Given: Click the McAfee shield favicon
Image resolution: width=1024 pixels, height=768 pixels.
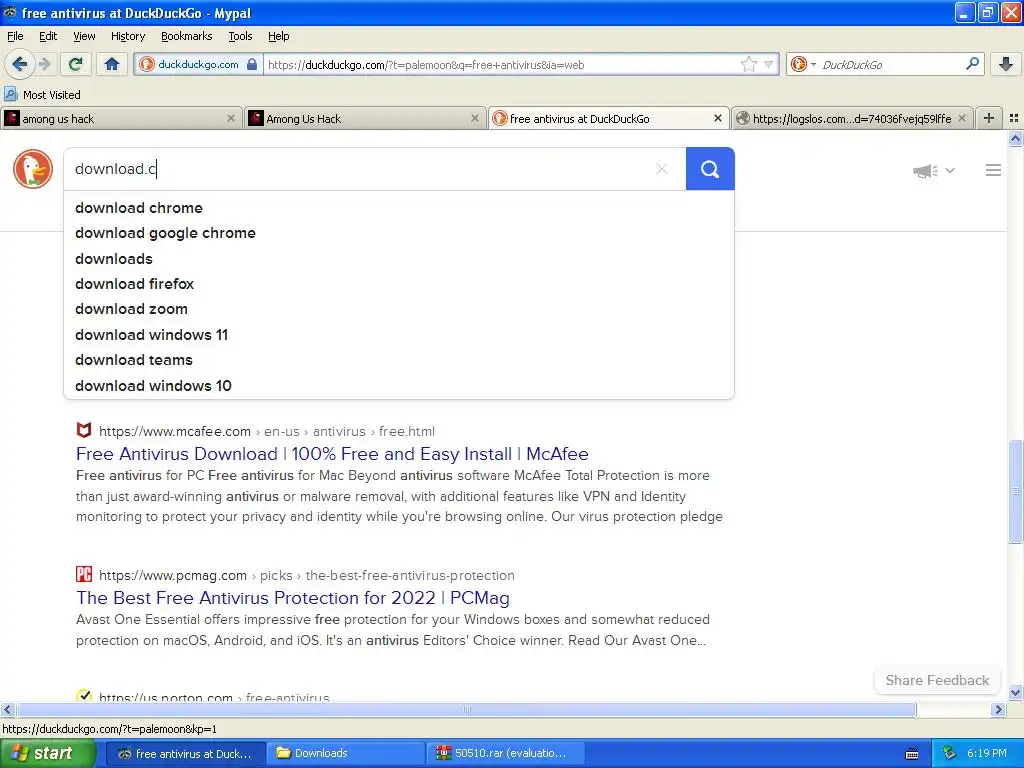Looking at the screenshot, I should click(x=84, y=430).
